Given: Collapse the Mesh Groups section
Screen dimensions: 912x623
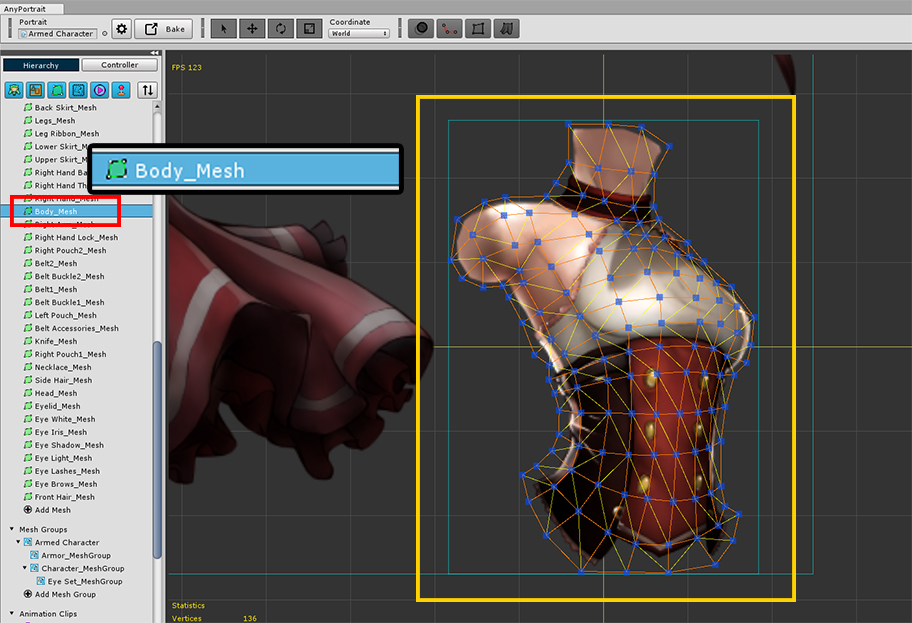Looking at the screenshot, I should (12, 529).
